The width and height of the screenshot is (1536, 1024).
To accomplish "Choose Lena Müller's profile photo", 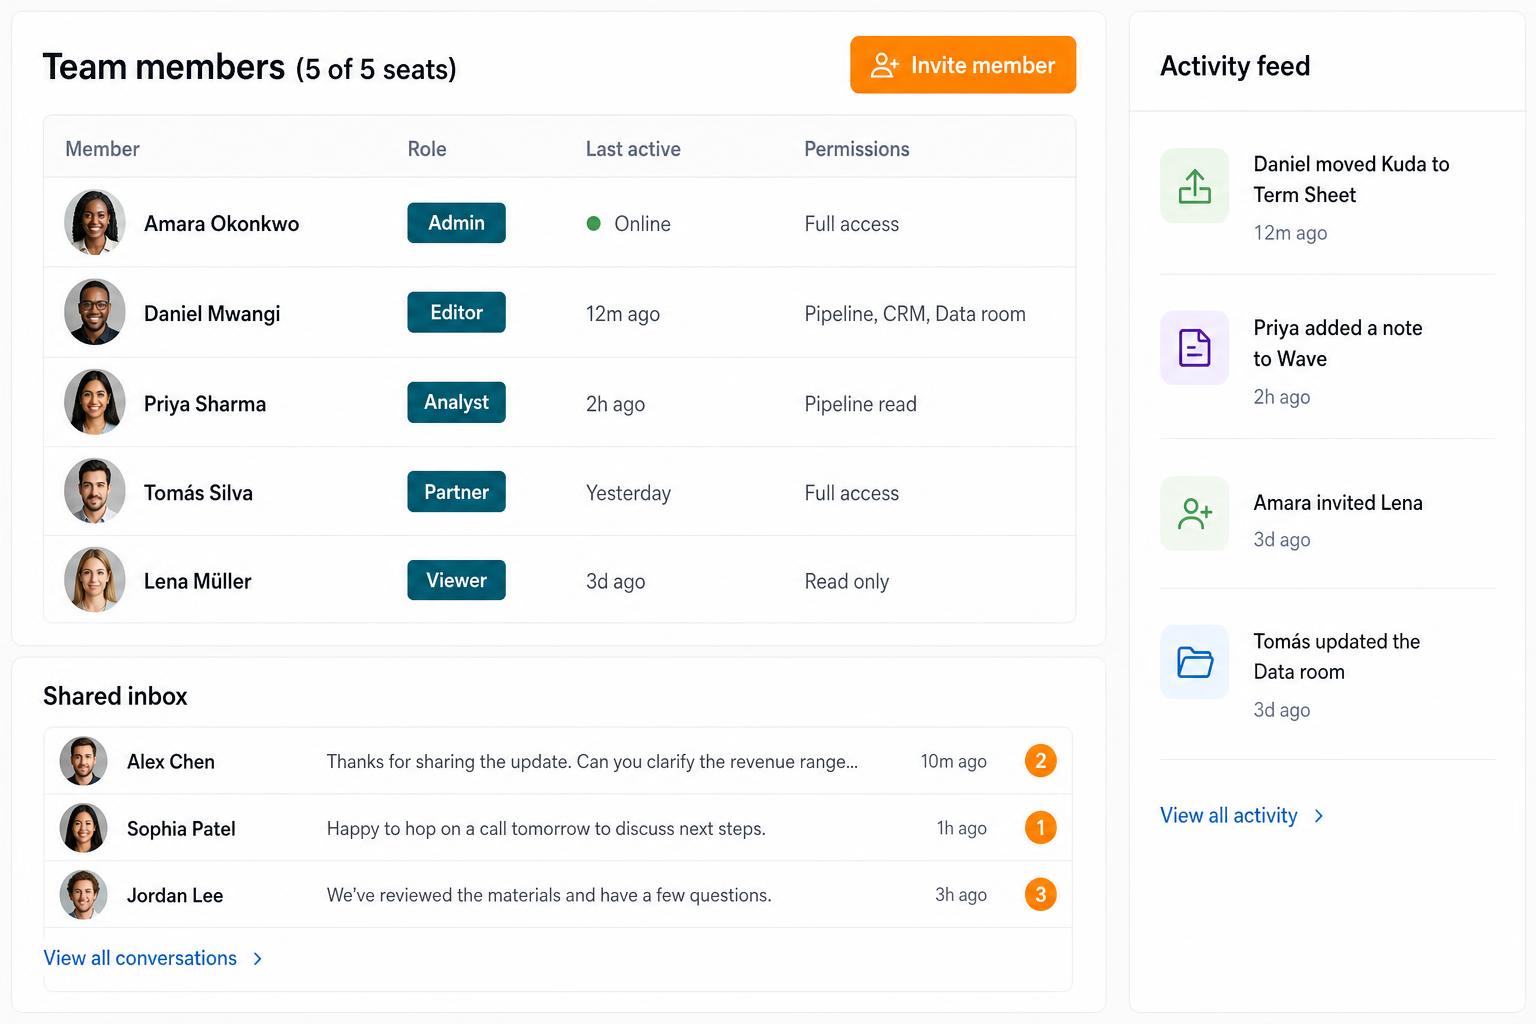I will click(x=95, y=580).
